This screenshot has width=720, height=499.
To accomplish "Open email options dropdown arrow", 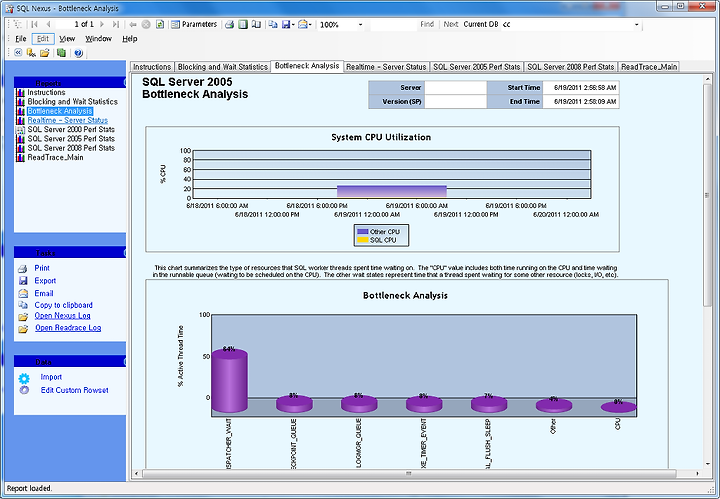I will [310, 25].
